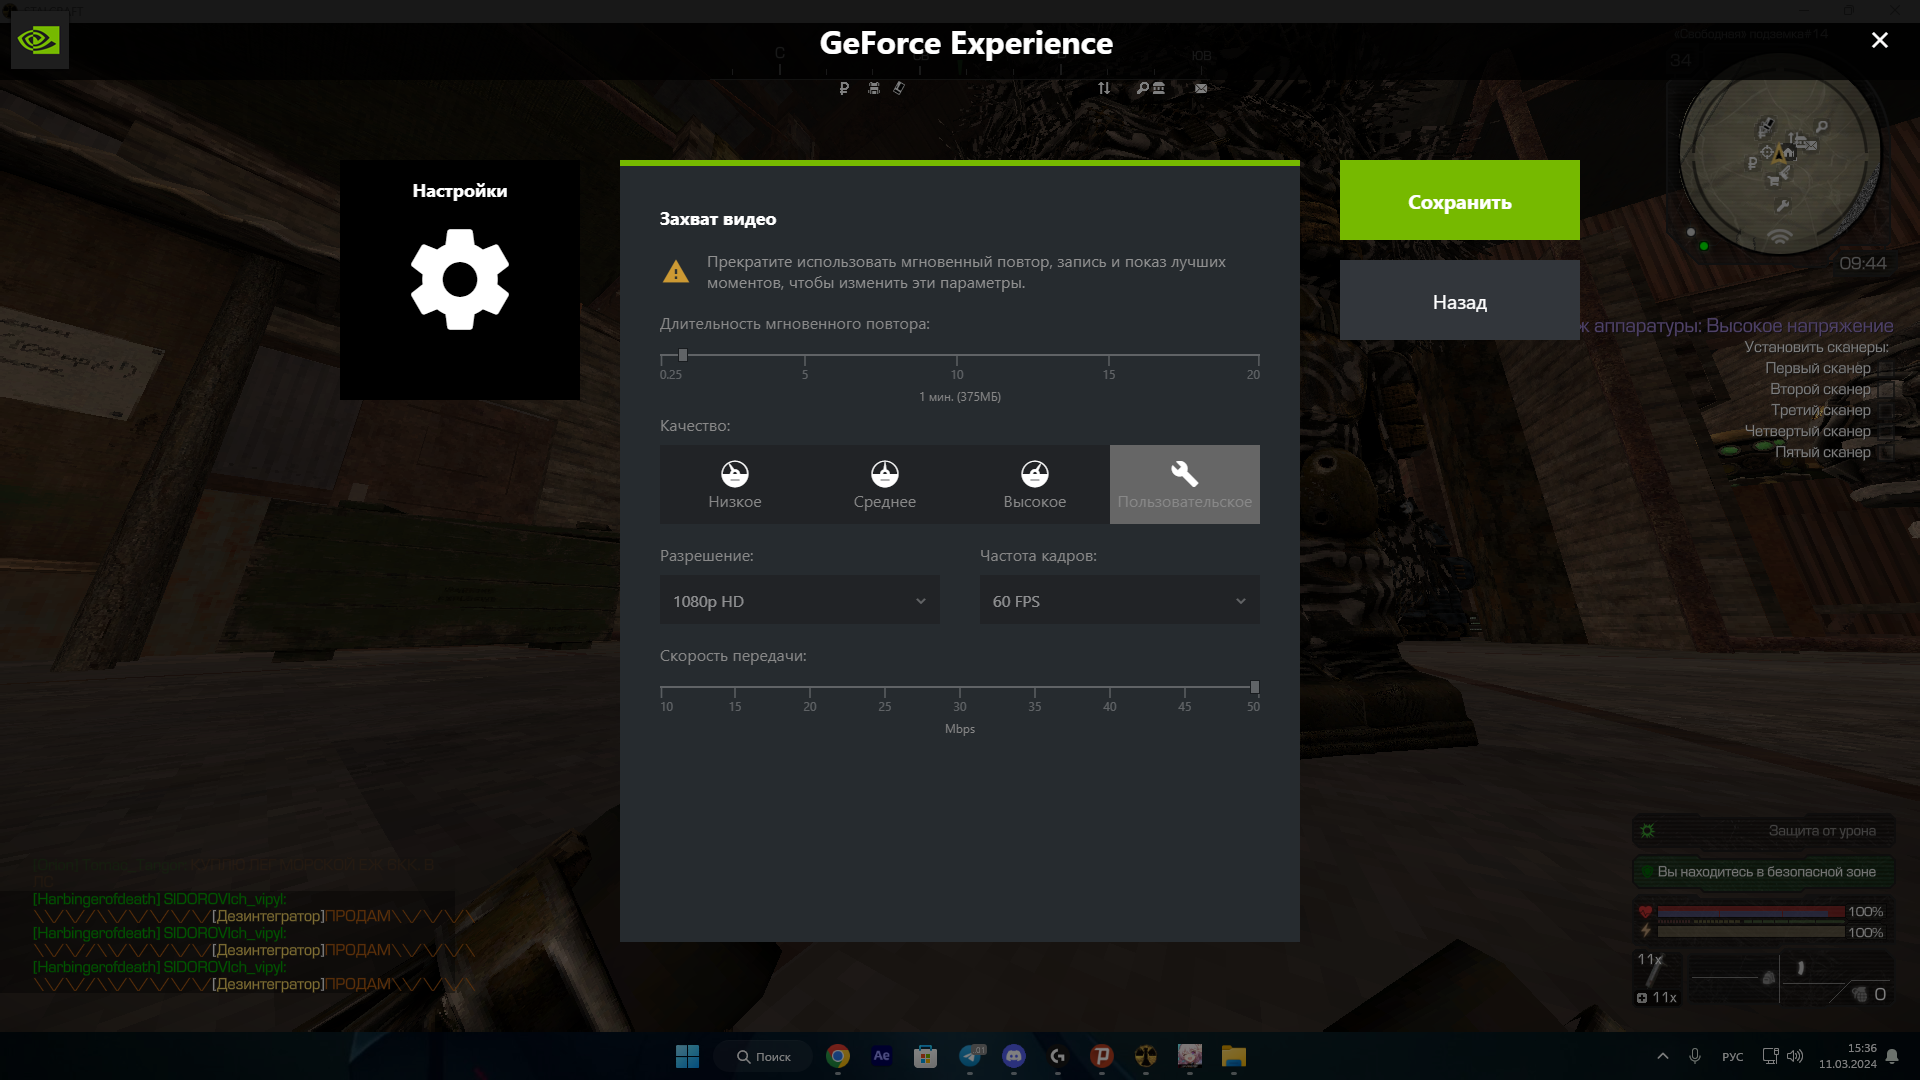Click the Захват видео heading
This screenshot has height=1080, width=1920.
[x=718, y=219]
